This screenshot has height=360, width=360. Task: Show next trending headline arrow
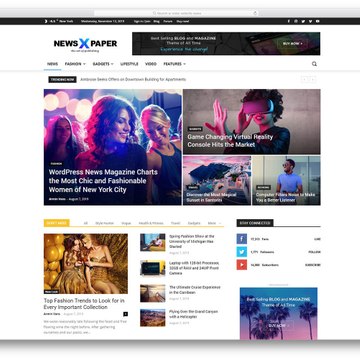point(312,79)
